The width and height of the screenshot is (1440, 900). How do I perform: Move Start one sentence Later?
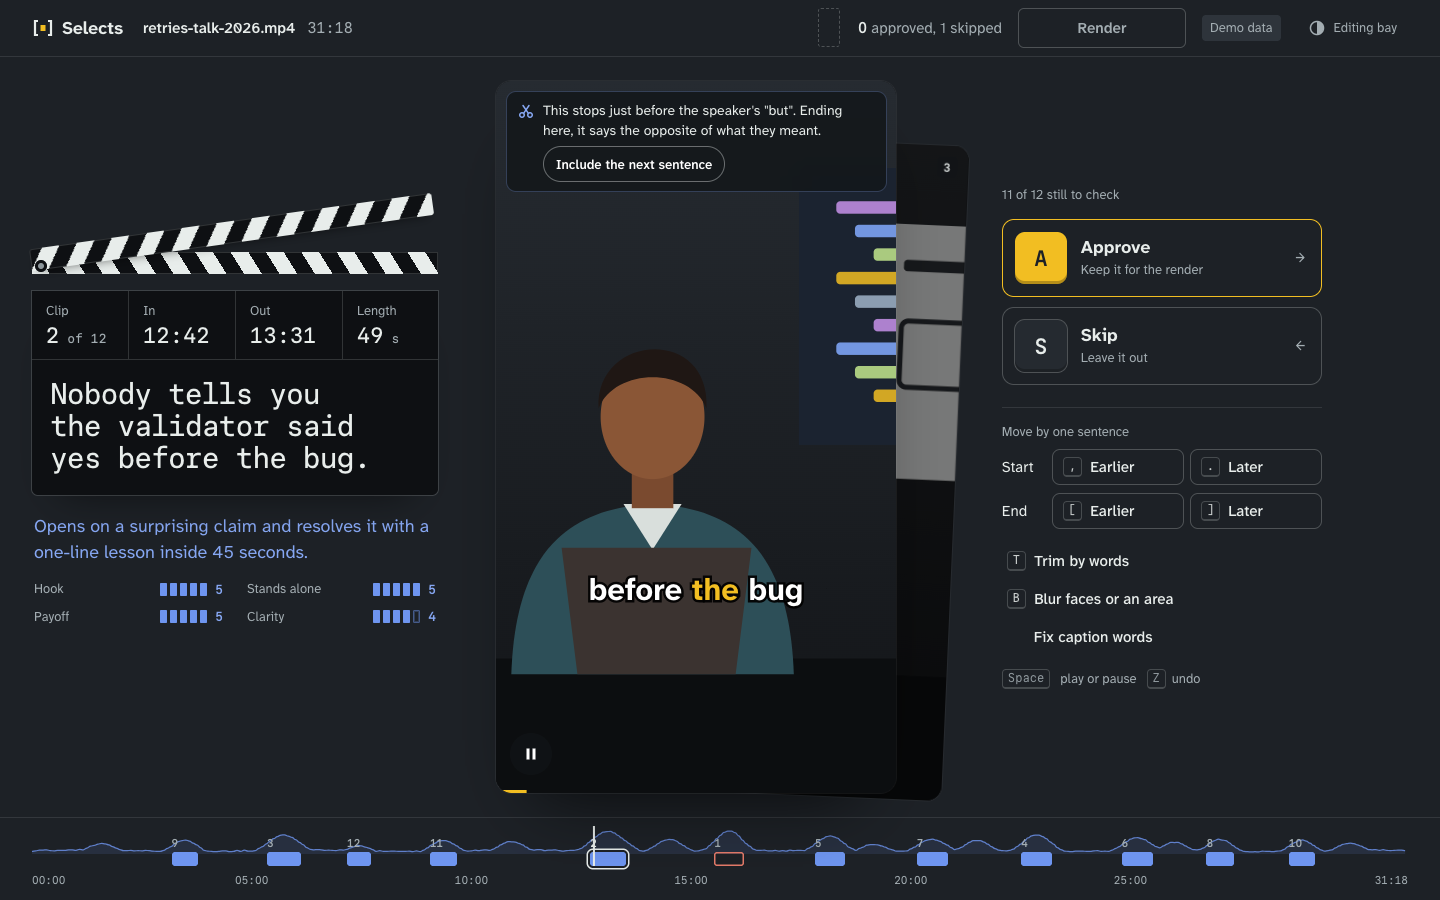coord(1256,467)
